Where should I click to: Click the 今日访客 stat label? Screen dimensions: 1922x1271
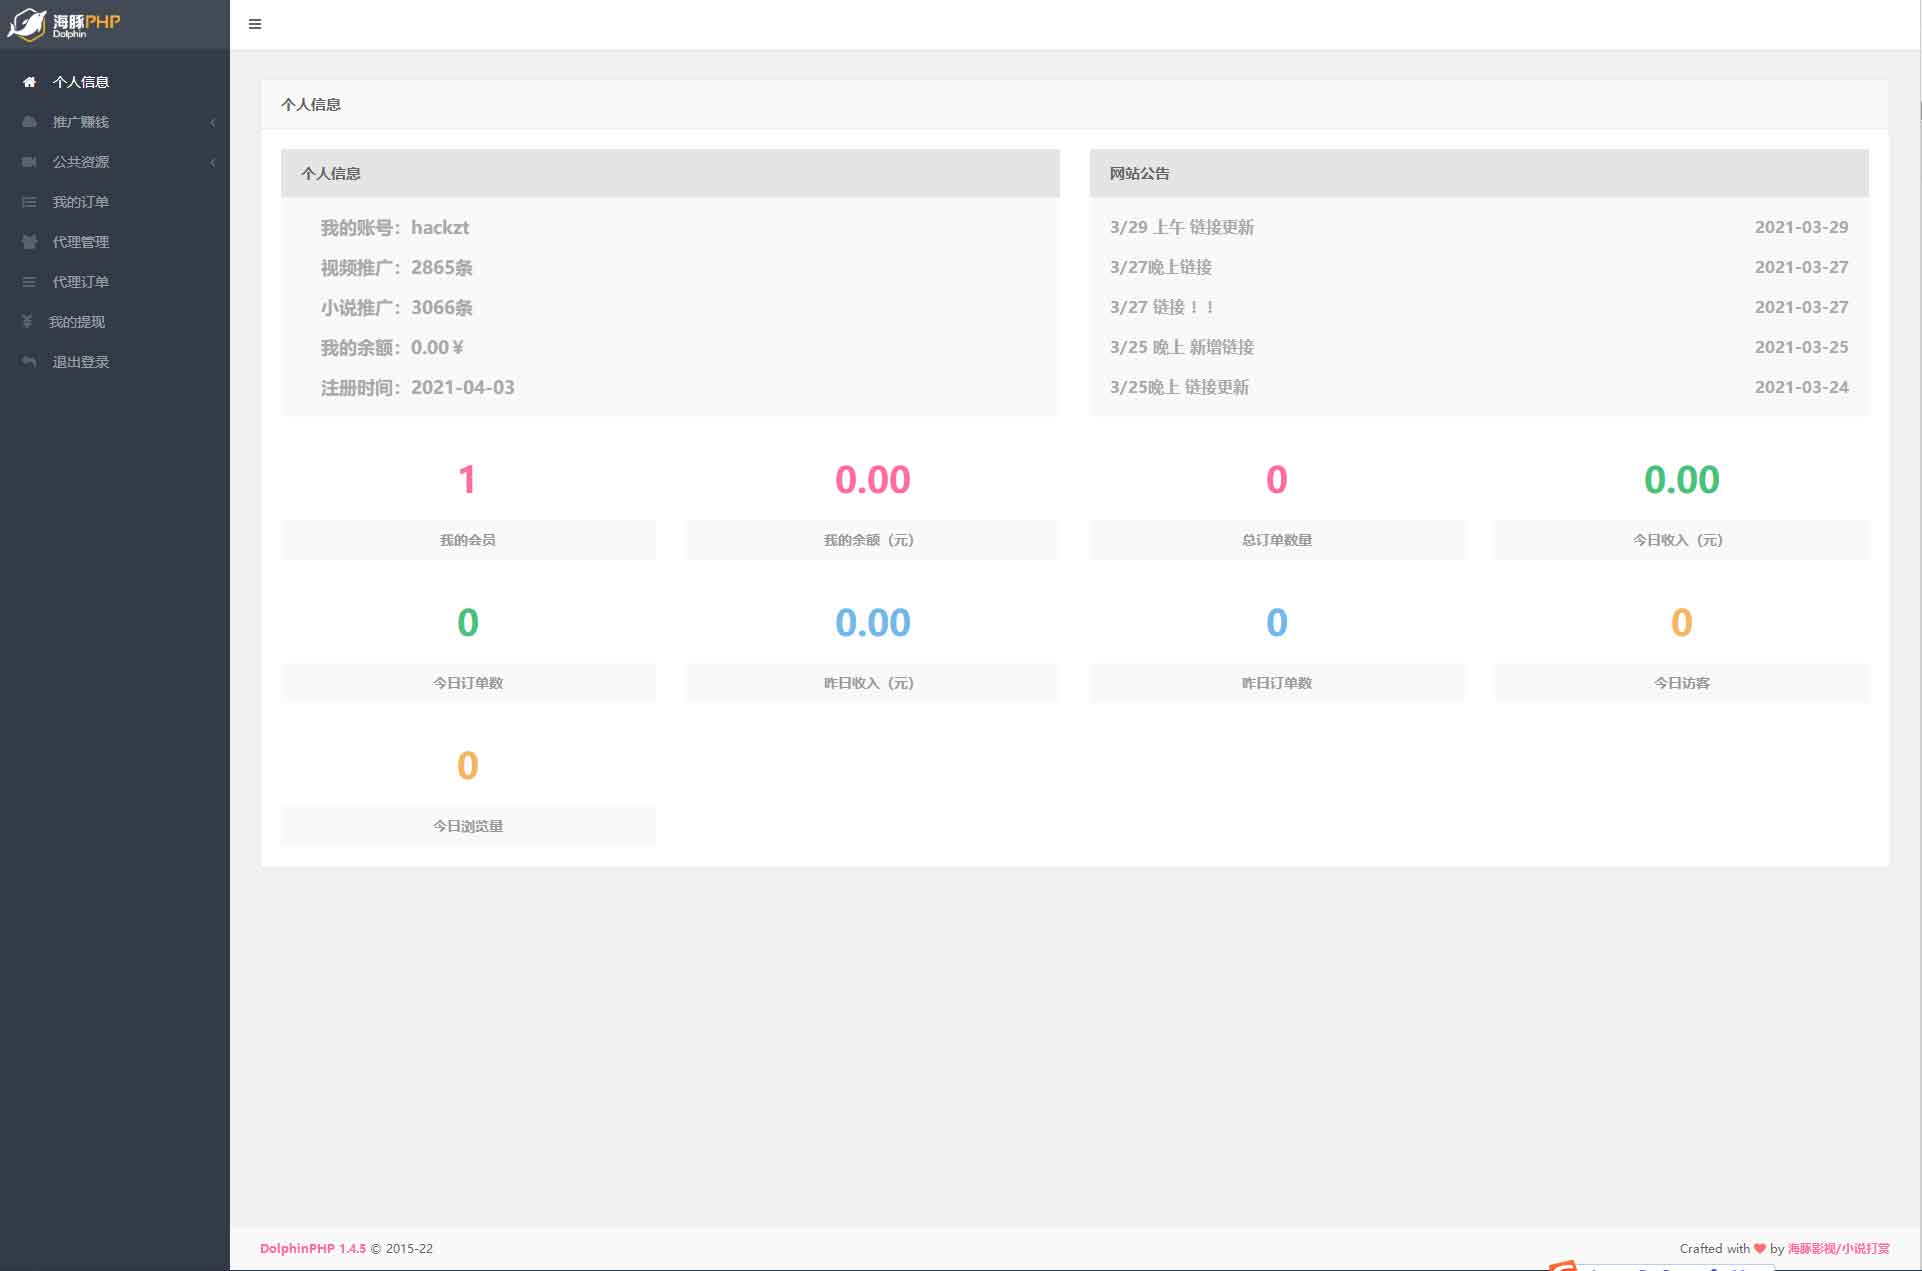point(1681,683)
